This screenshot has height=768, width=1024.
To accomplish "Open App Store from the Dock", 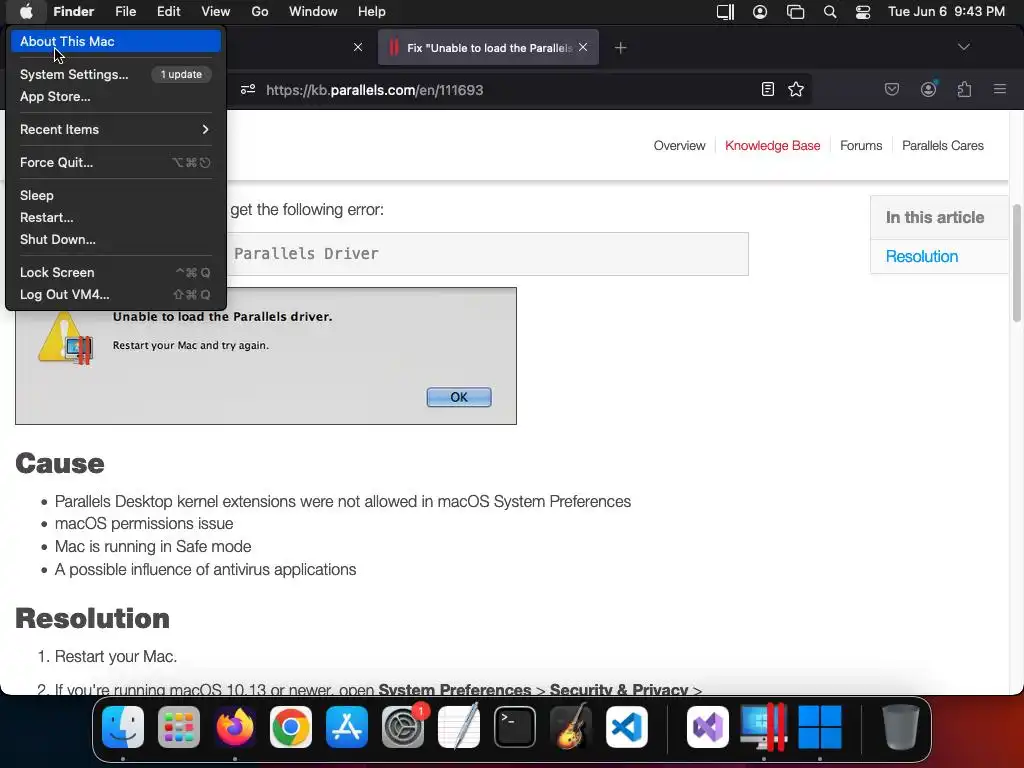I will click(x=347, y=727).
